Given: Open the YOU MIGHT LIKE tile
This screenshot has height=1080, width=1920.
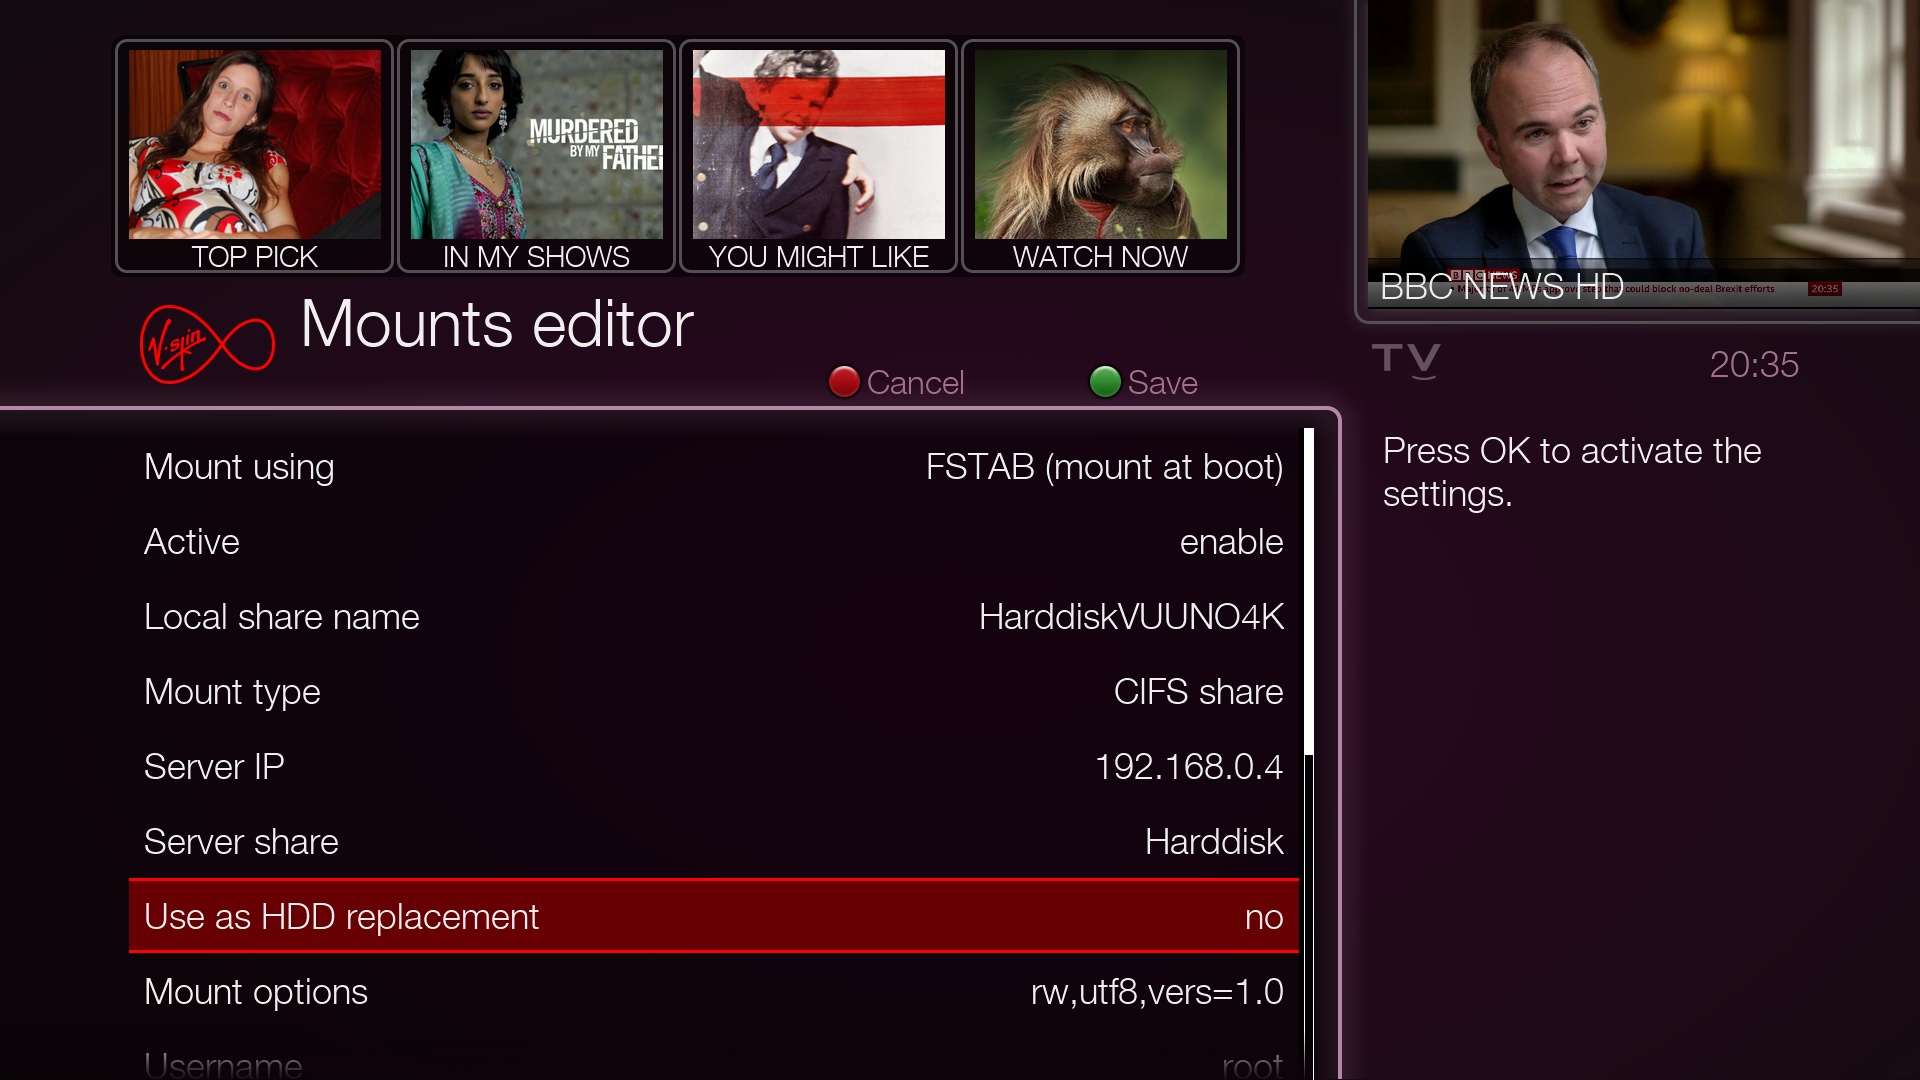Looking at the screenshot, I should pos(818,156).
